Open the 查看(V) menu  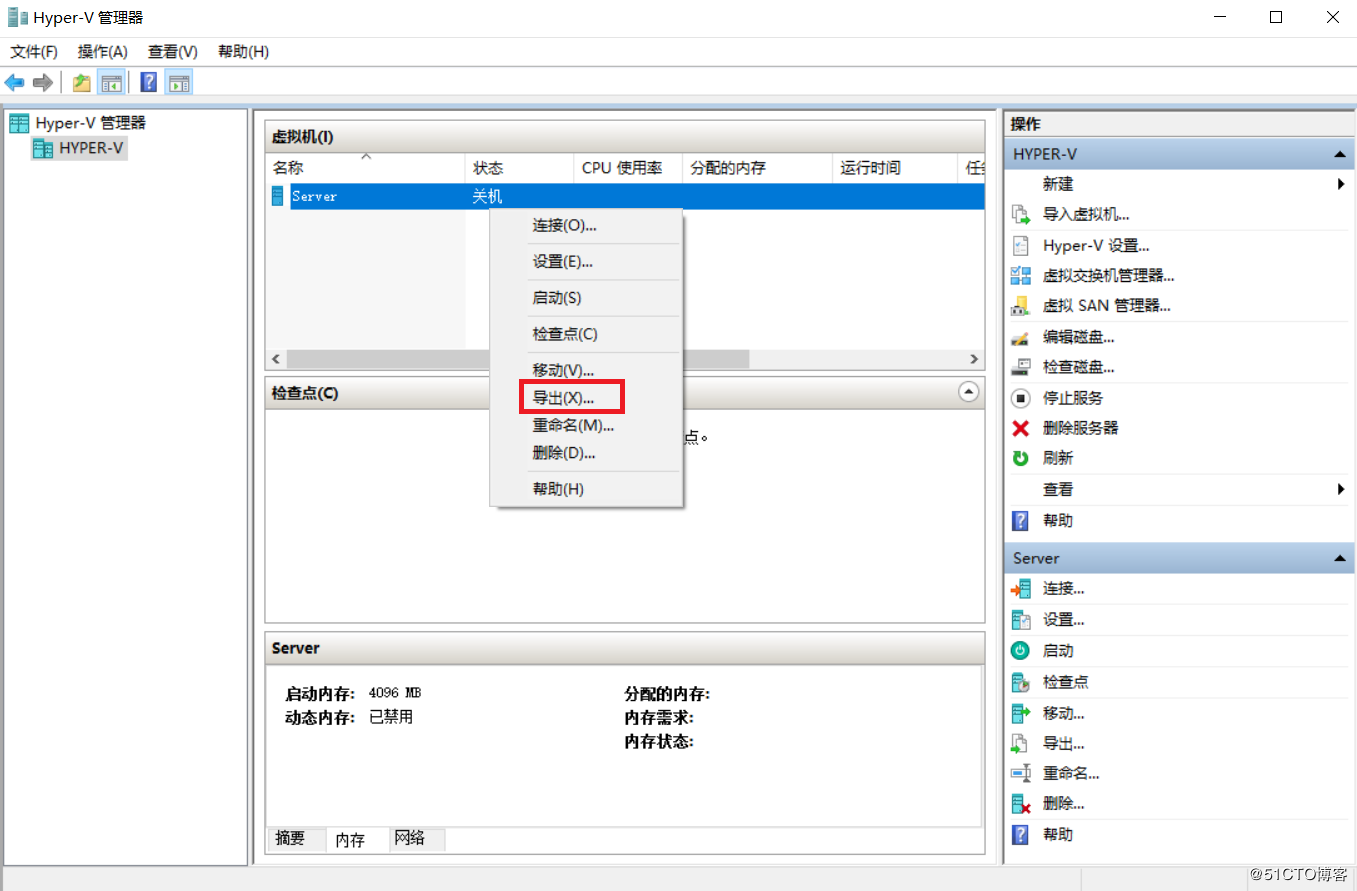(x=171, y=51)
